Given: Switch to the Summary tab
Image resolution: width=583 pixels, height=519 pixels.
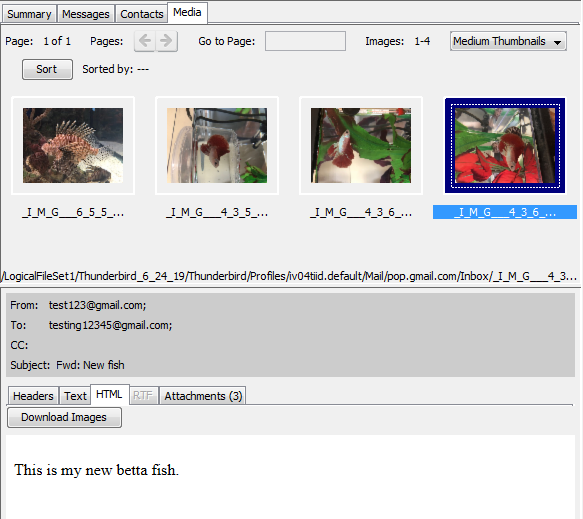Looking at the screenshot, I should coord(29,14).
